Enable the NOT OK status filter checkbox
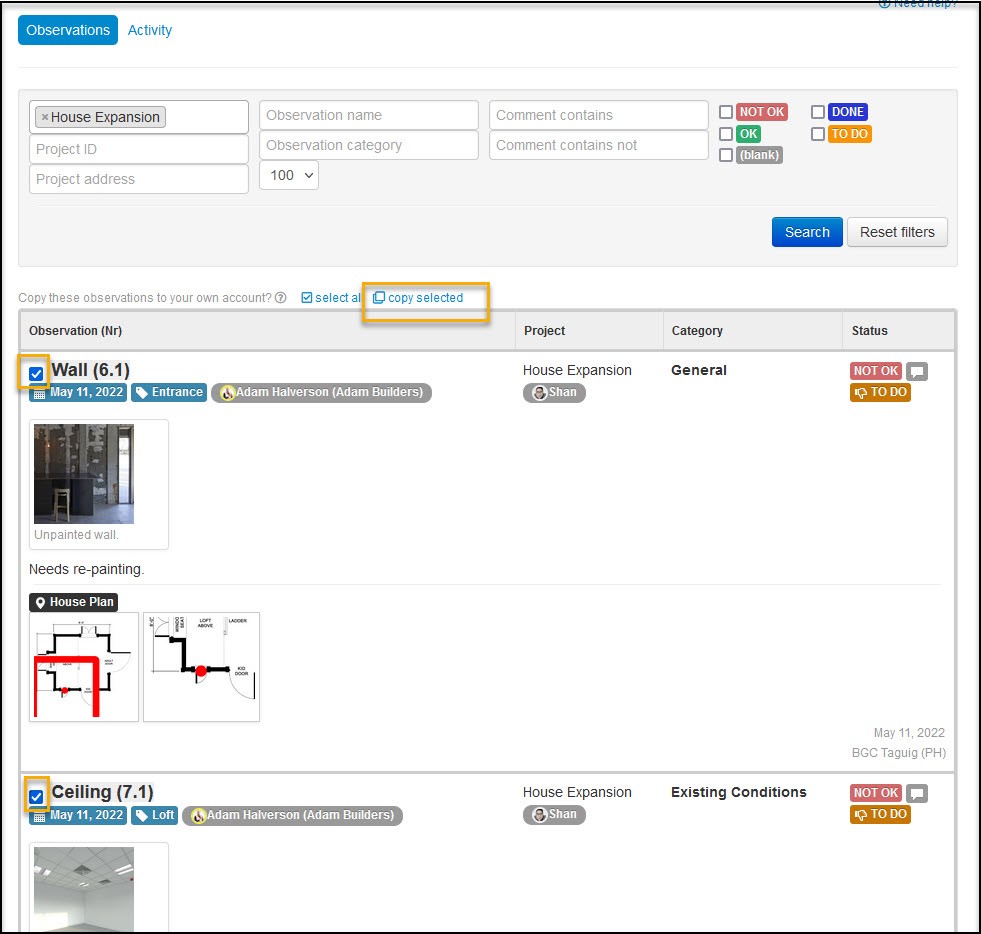The width and height of the screenshot is (981, 934). point(726,112)
